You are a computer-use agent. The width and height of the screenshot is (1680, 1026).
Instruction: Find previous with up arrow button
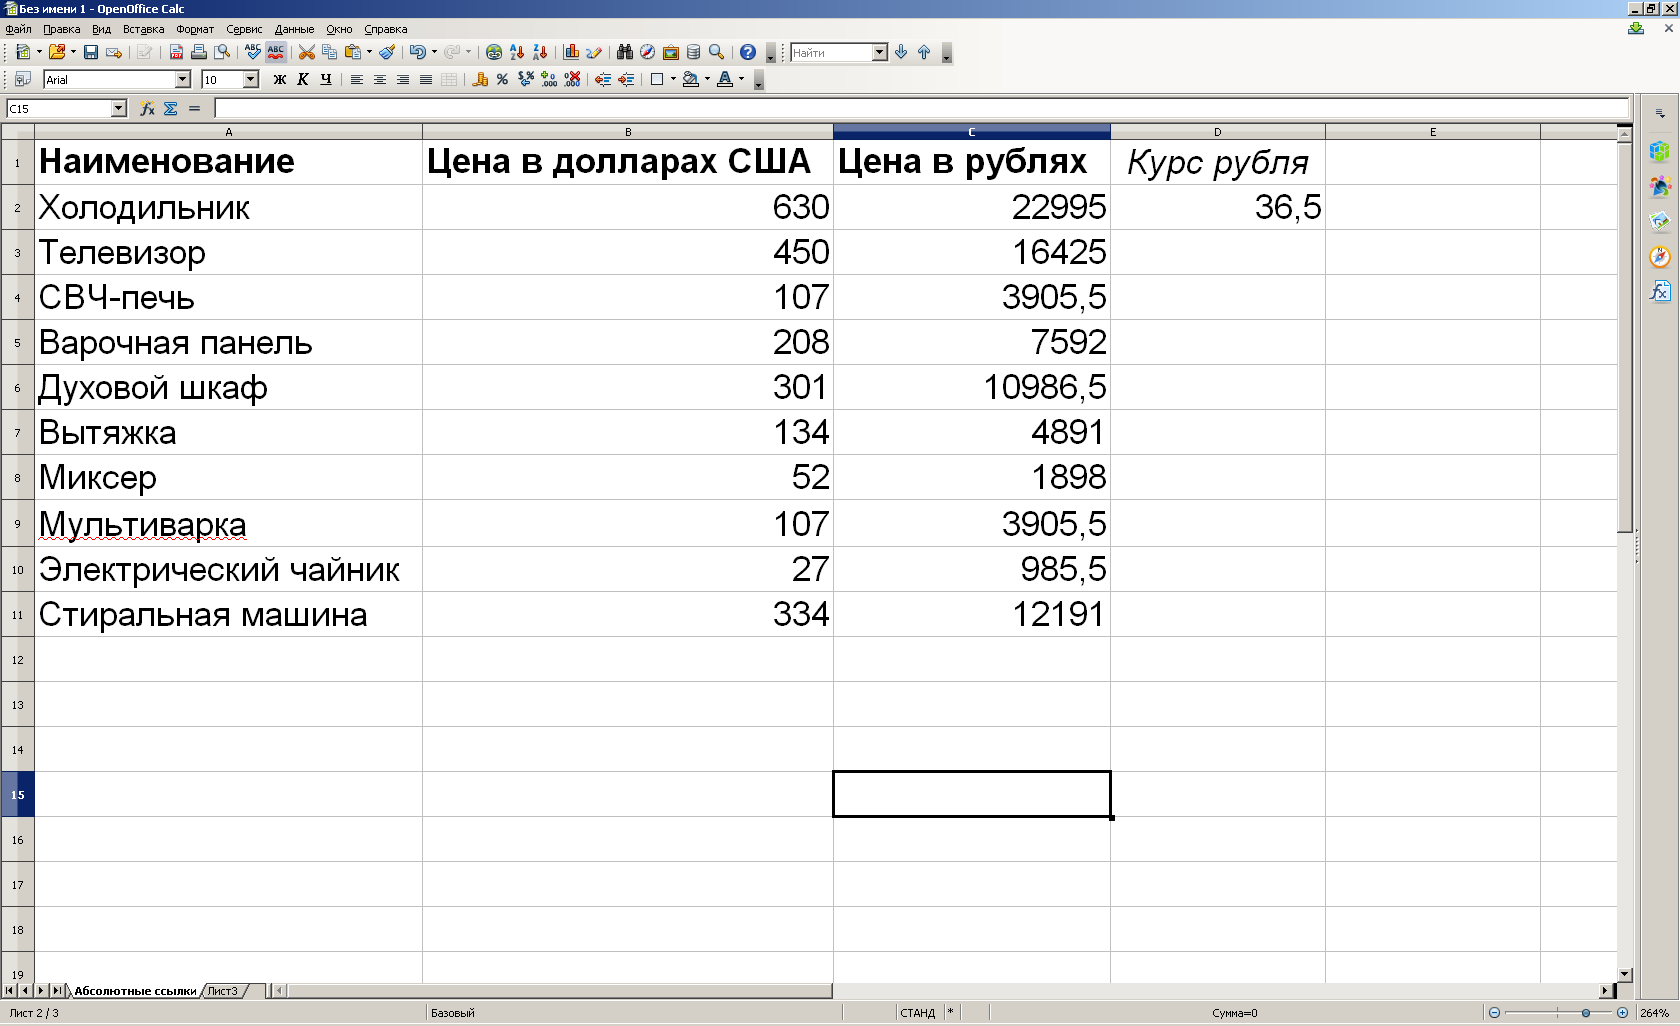pos(924,52)
